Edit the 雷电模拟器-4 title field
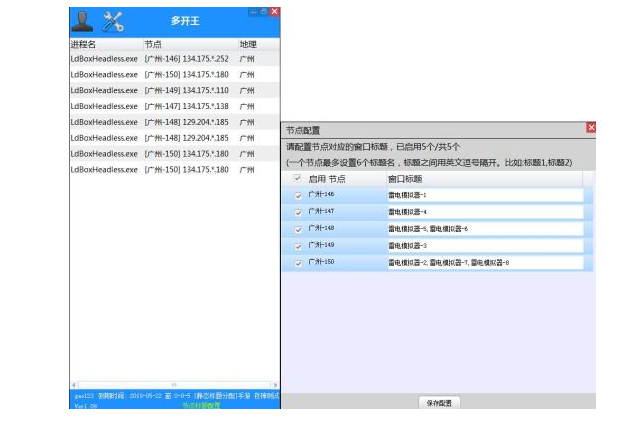Viewport: 629px width, 434px height. tap(485, 212)
